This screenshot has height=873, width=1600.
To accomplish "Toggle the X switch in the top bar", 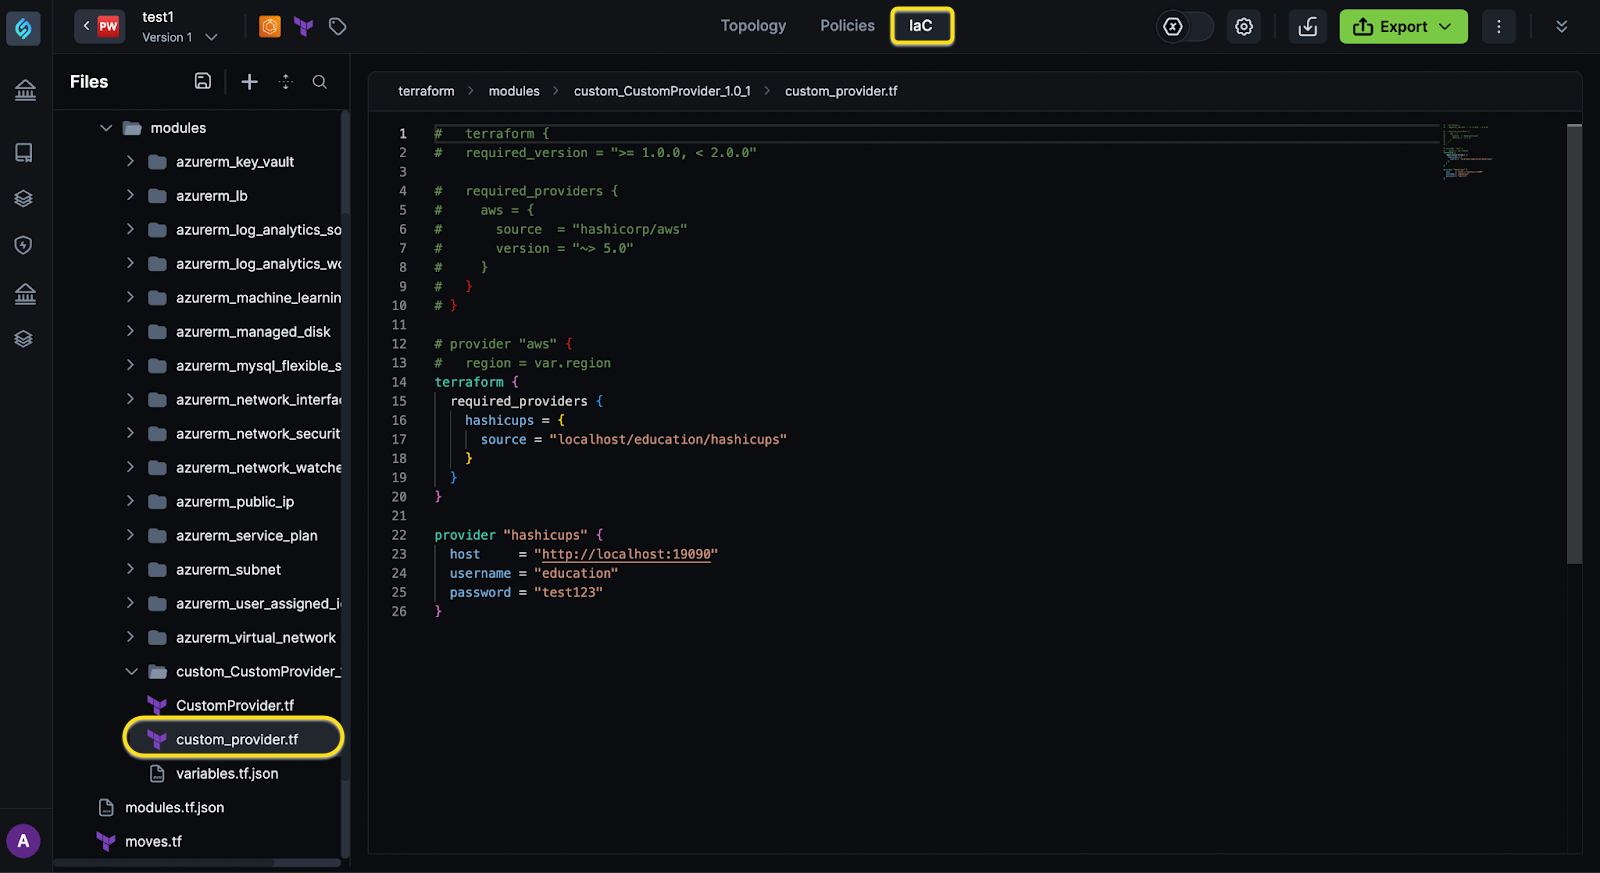I will pyautogui.click(x=1184, y=27).
